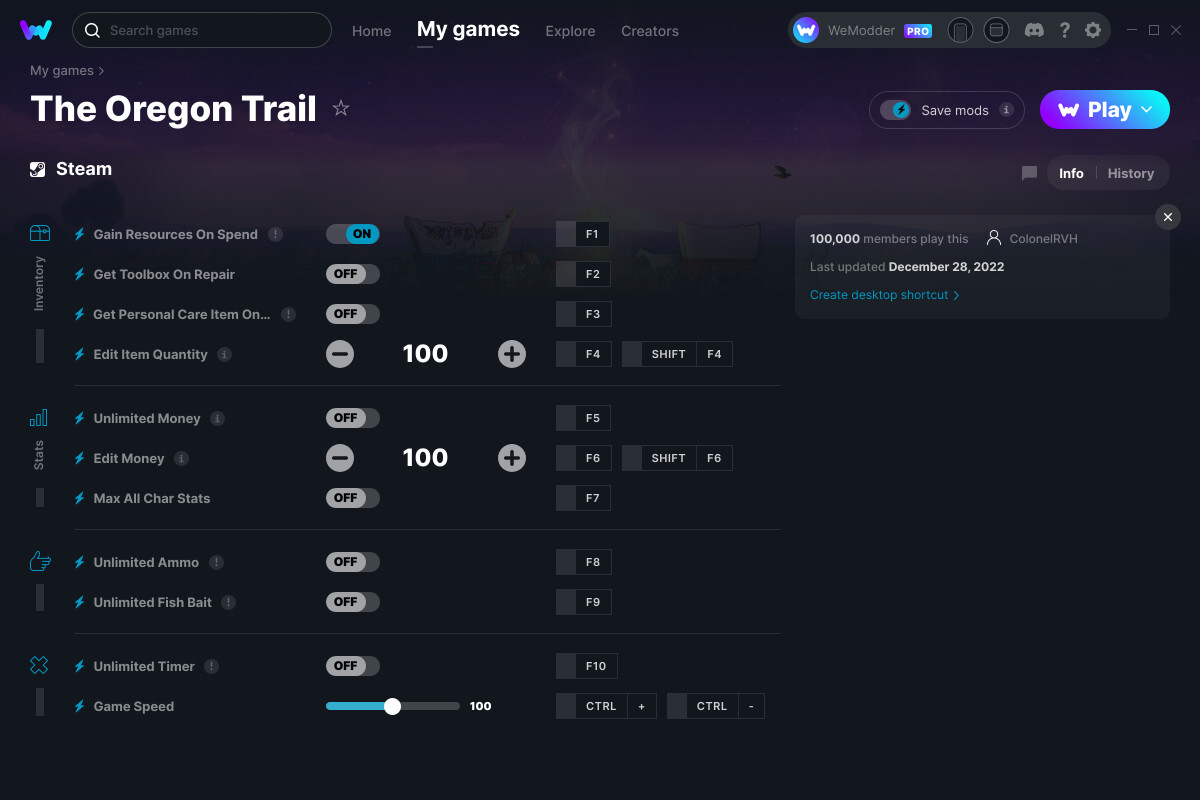Enable Max All Char Stats

pyautogui.click(x=353, y=498)
